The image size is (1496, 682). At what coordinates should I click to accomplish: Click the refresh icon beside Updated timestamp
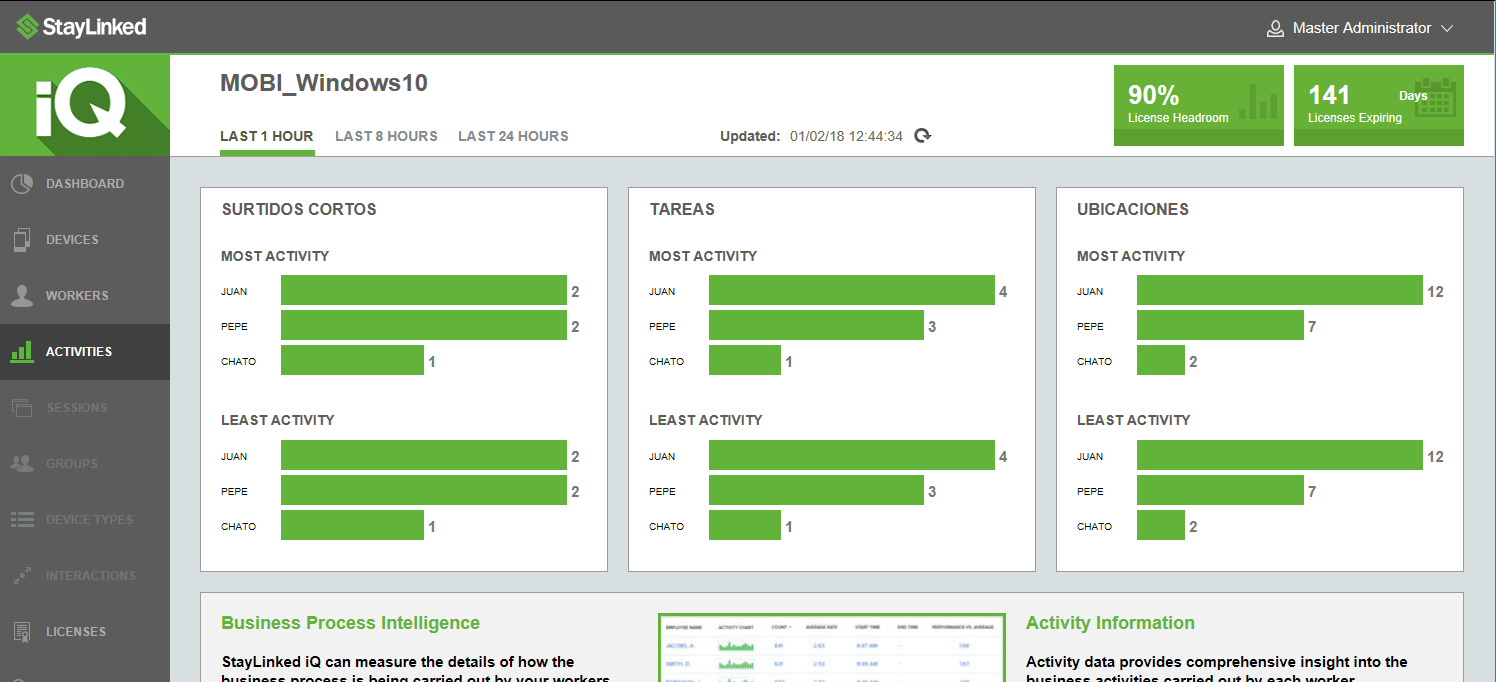point(923,136)
